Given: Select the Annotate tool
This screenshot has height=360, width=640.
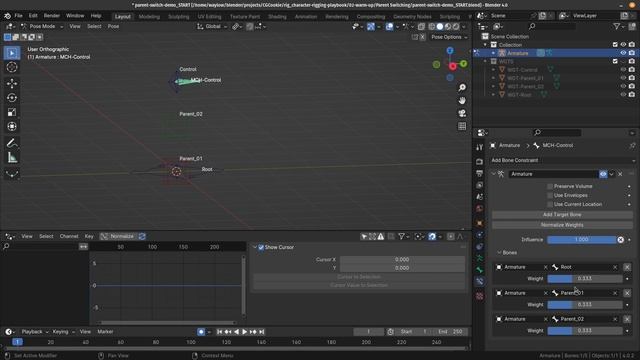Looking at the screenshot, I should 12,143.
